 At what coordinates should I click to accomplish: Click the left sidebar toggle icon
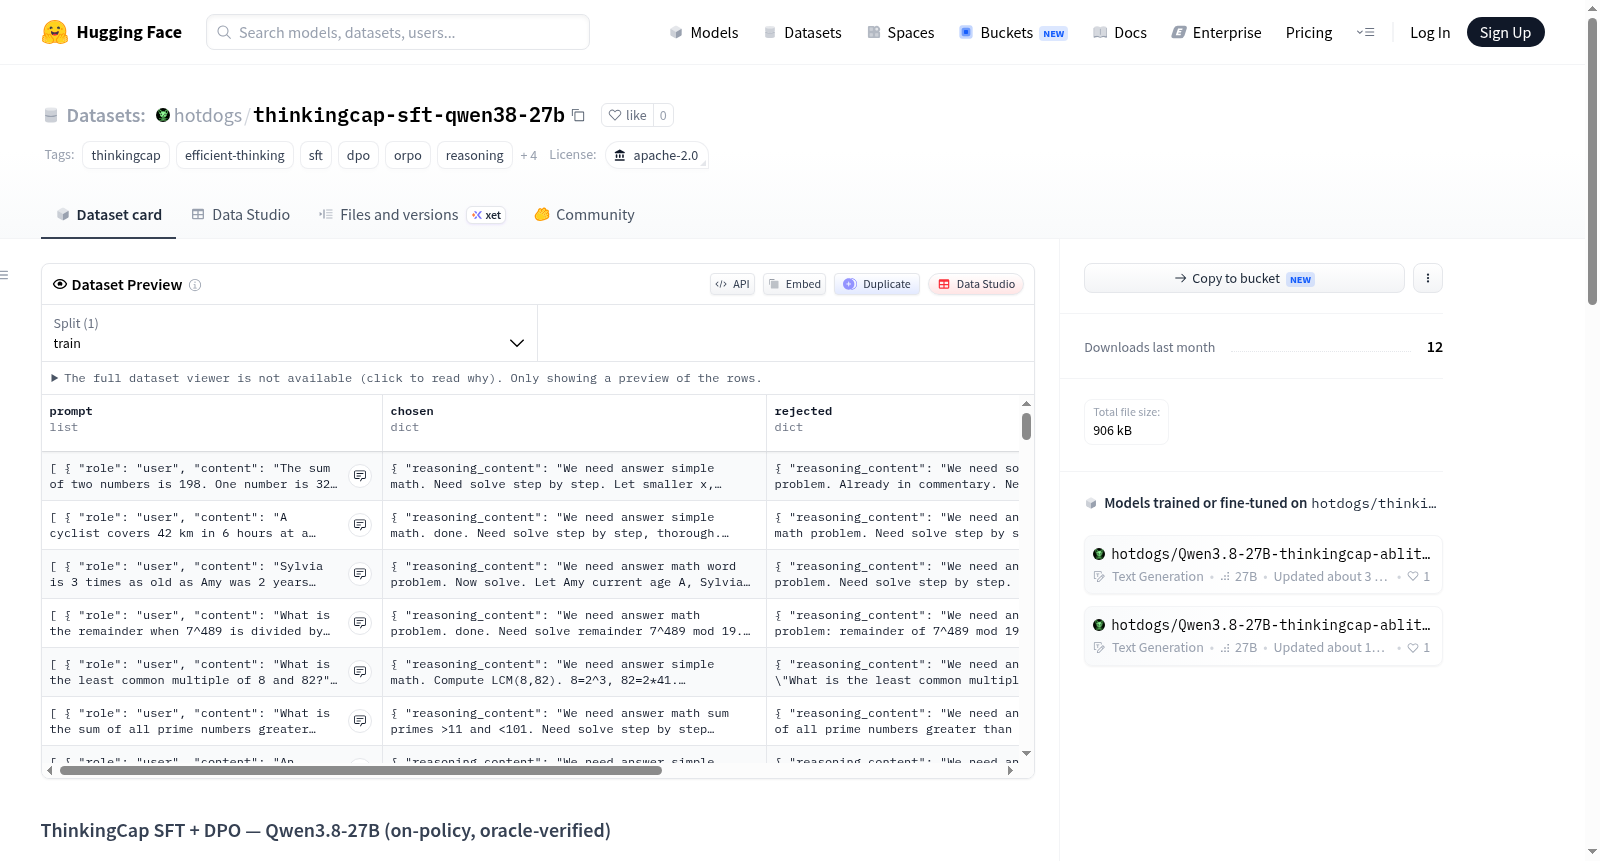pyautogui.click(x=4, y=275)
